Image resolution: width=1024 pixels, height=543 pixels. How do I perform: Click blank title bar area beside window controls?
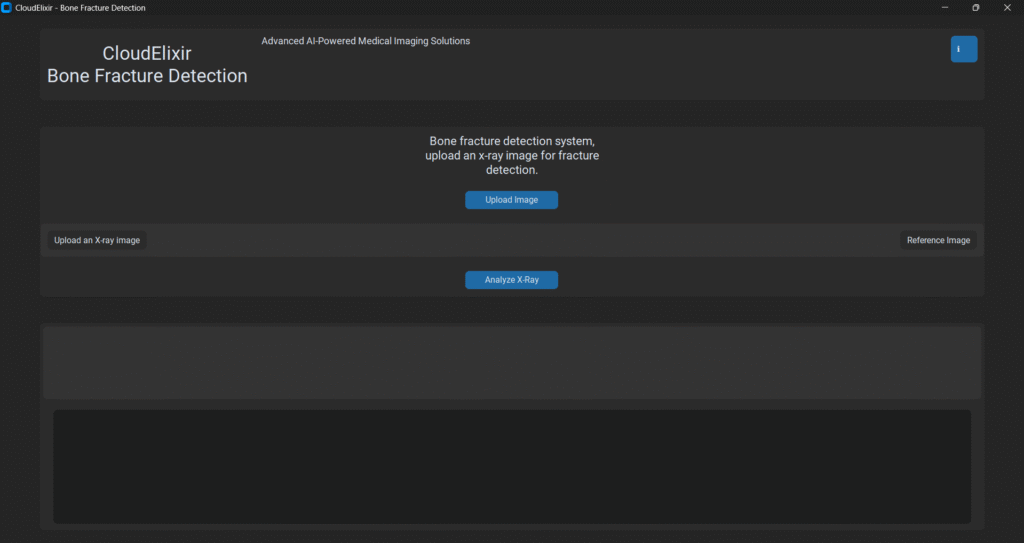(x=600, y=8)
